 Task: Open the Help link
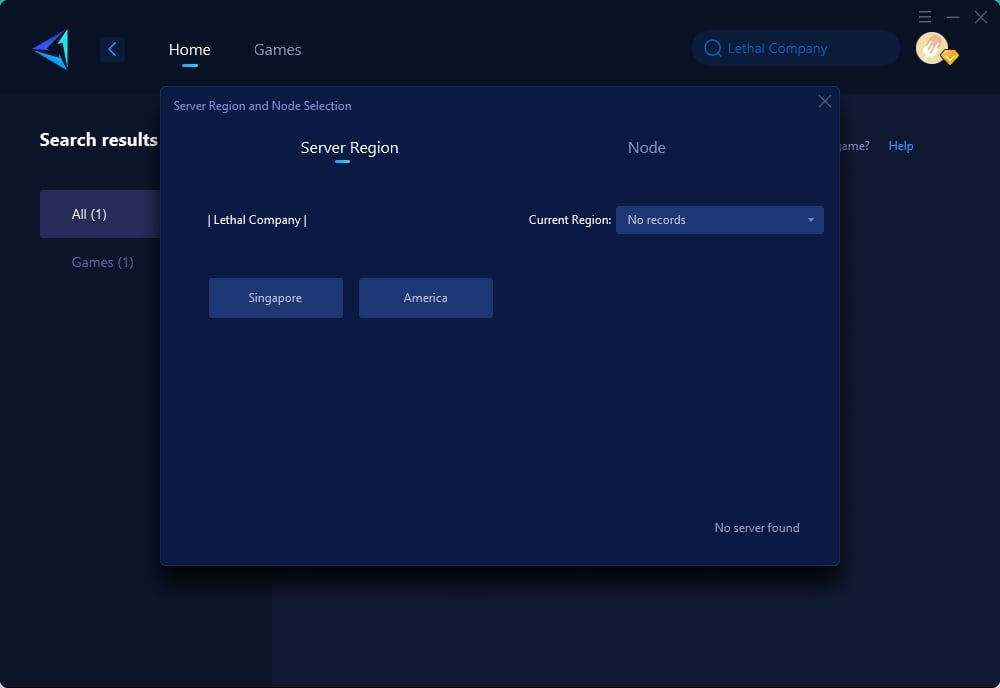point(901,146)
